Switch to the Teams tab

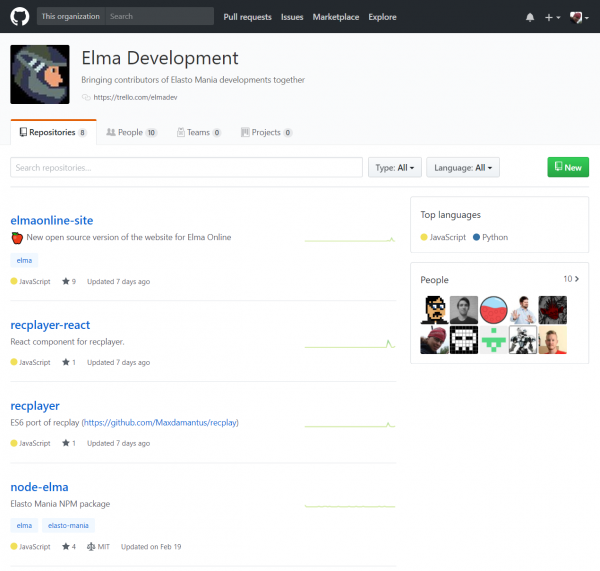click(198, 132)
